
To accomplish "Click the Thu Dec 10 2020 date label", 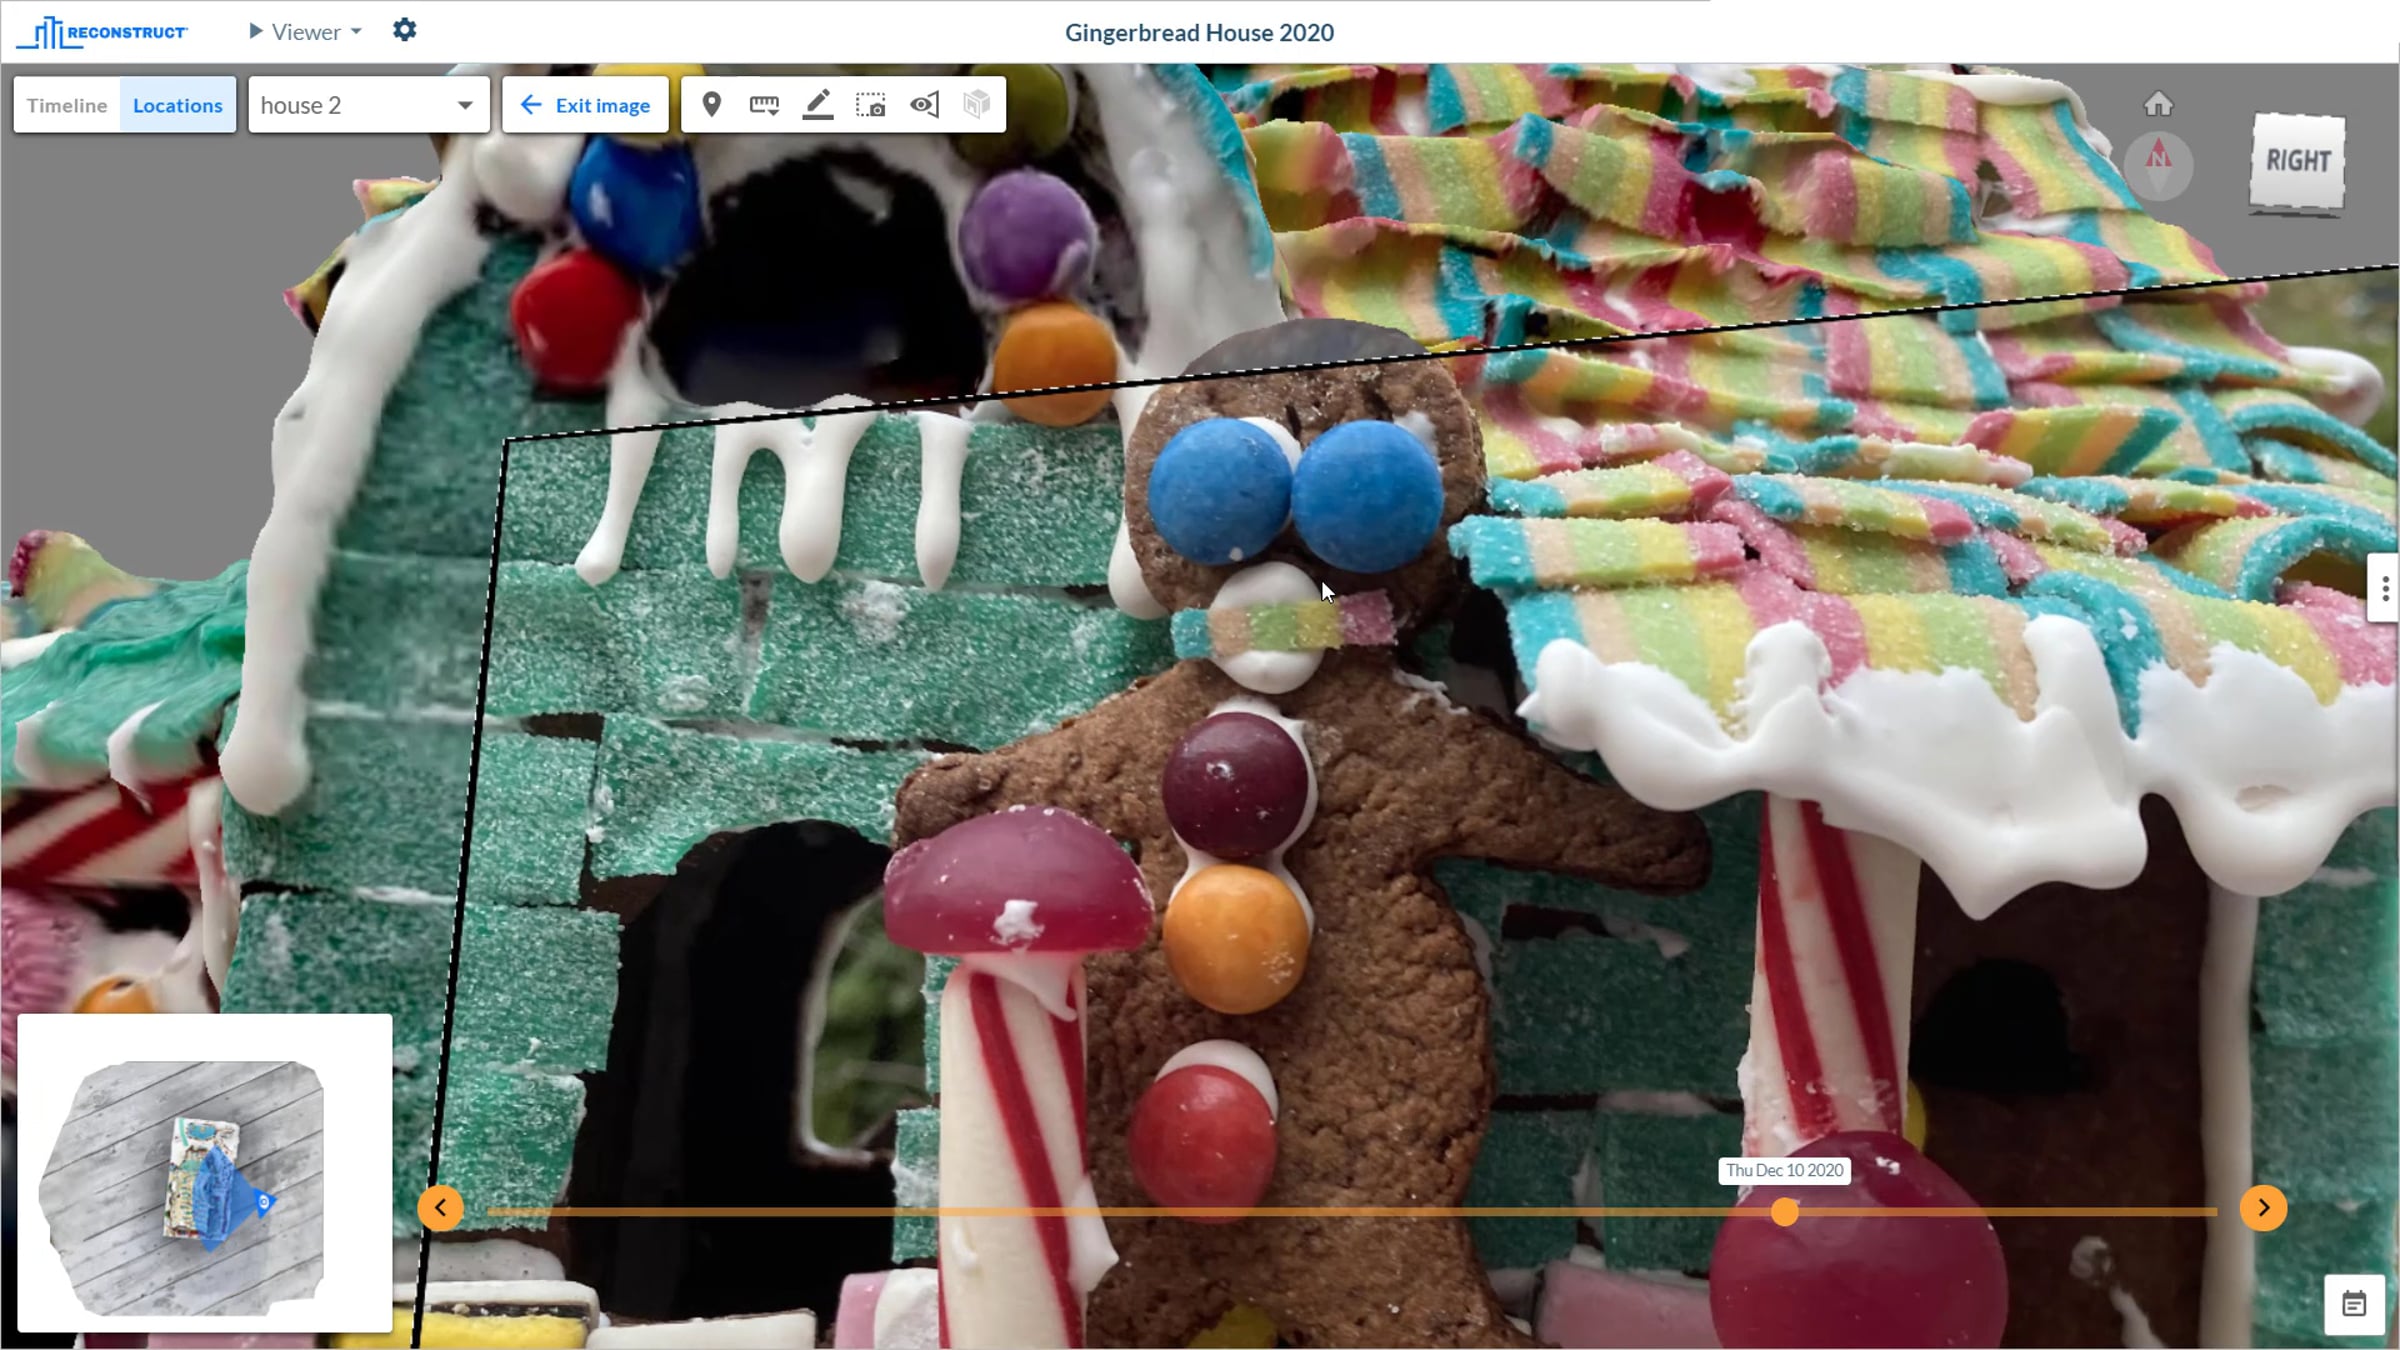I will point(1784,1170).
